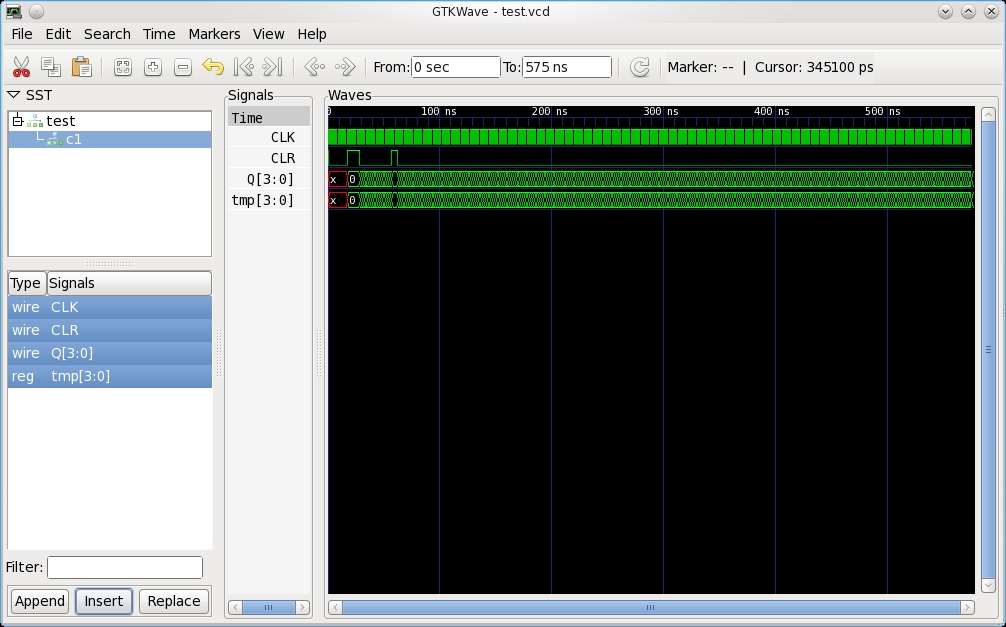Click waves vertical scrollbar down arrow
The width and height of the screenshot is (1006, 627).
[988, 585]
